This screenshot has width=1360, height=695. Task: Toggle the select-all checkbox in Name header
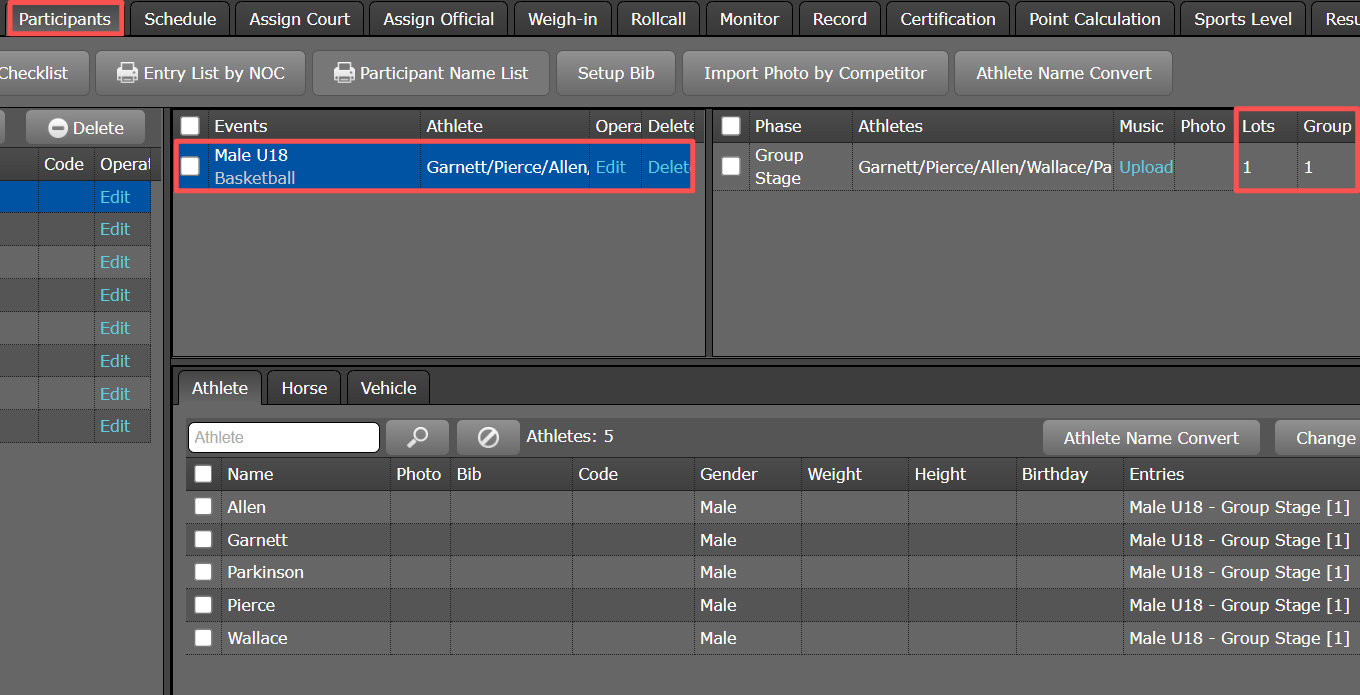click(203, 474)
